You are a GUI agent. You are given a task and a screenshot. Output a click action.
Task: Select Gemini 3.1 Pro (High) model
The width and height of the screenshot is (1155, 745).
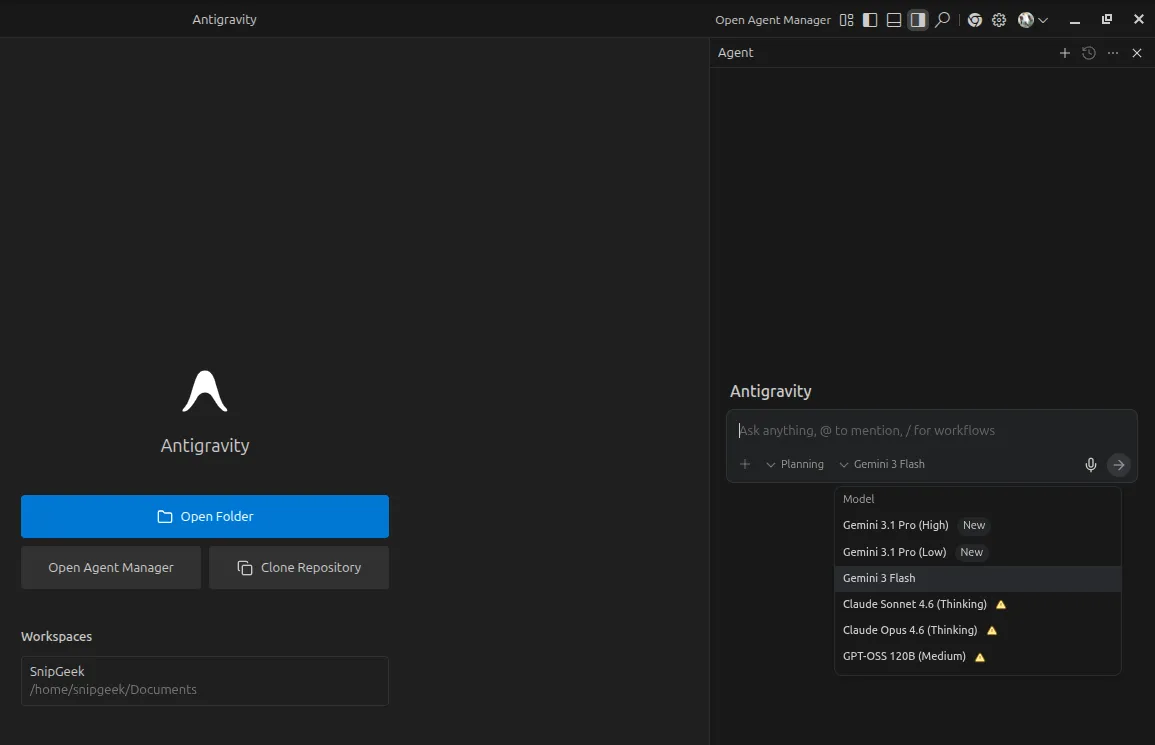click(977, 525)
